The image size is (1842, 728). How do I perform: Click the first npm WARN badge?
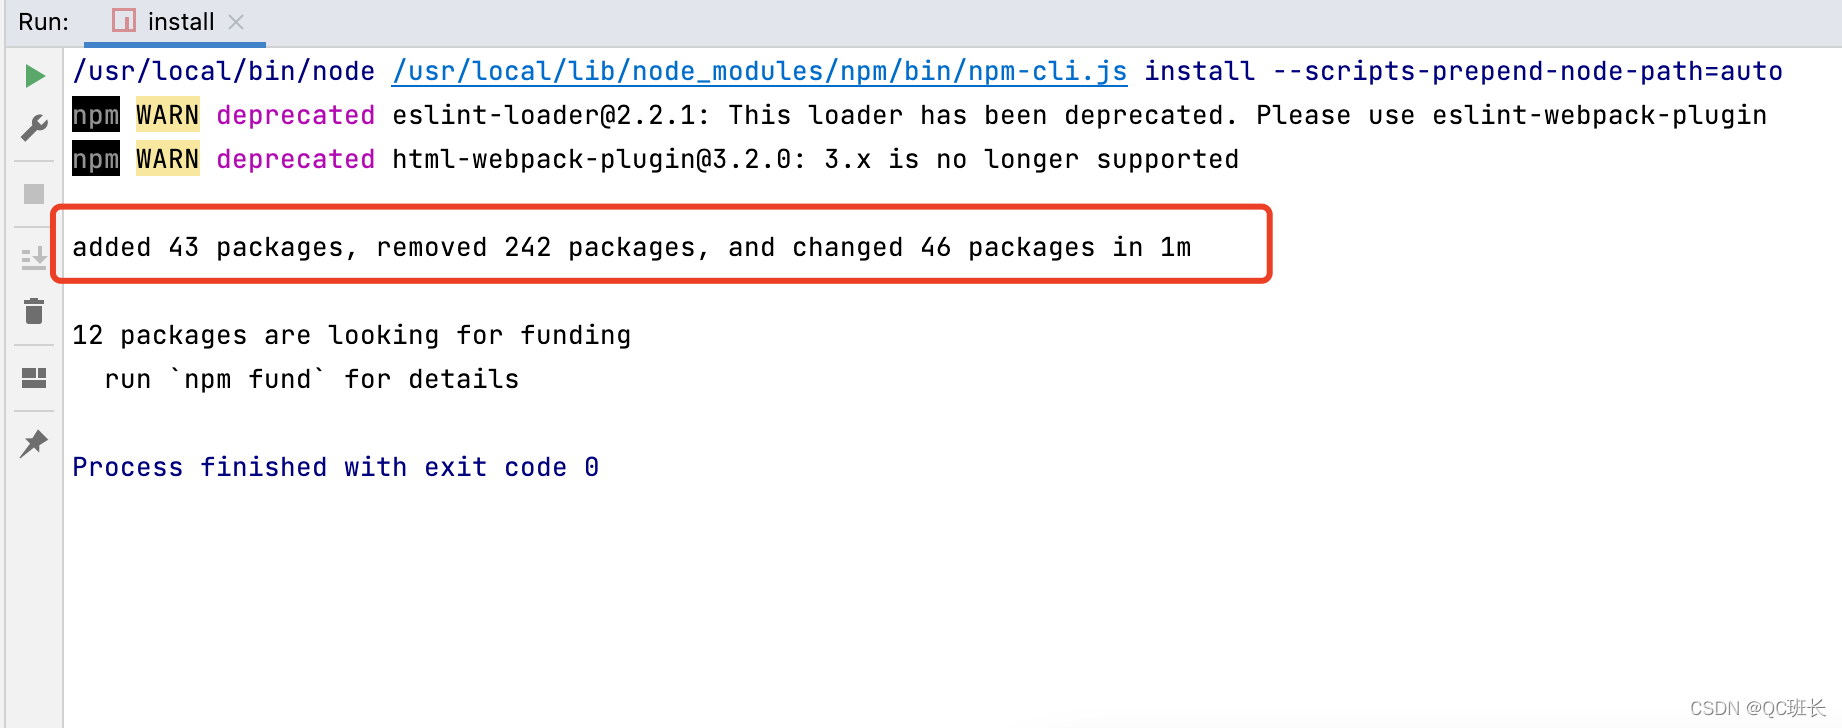95,114
